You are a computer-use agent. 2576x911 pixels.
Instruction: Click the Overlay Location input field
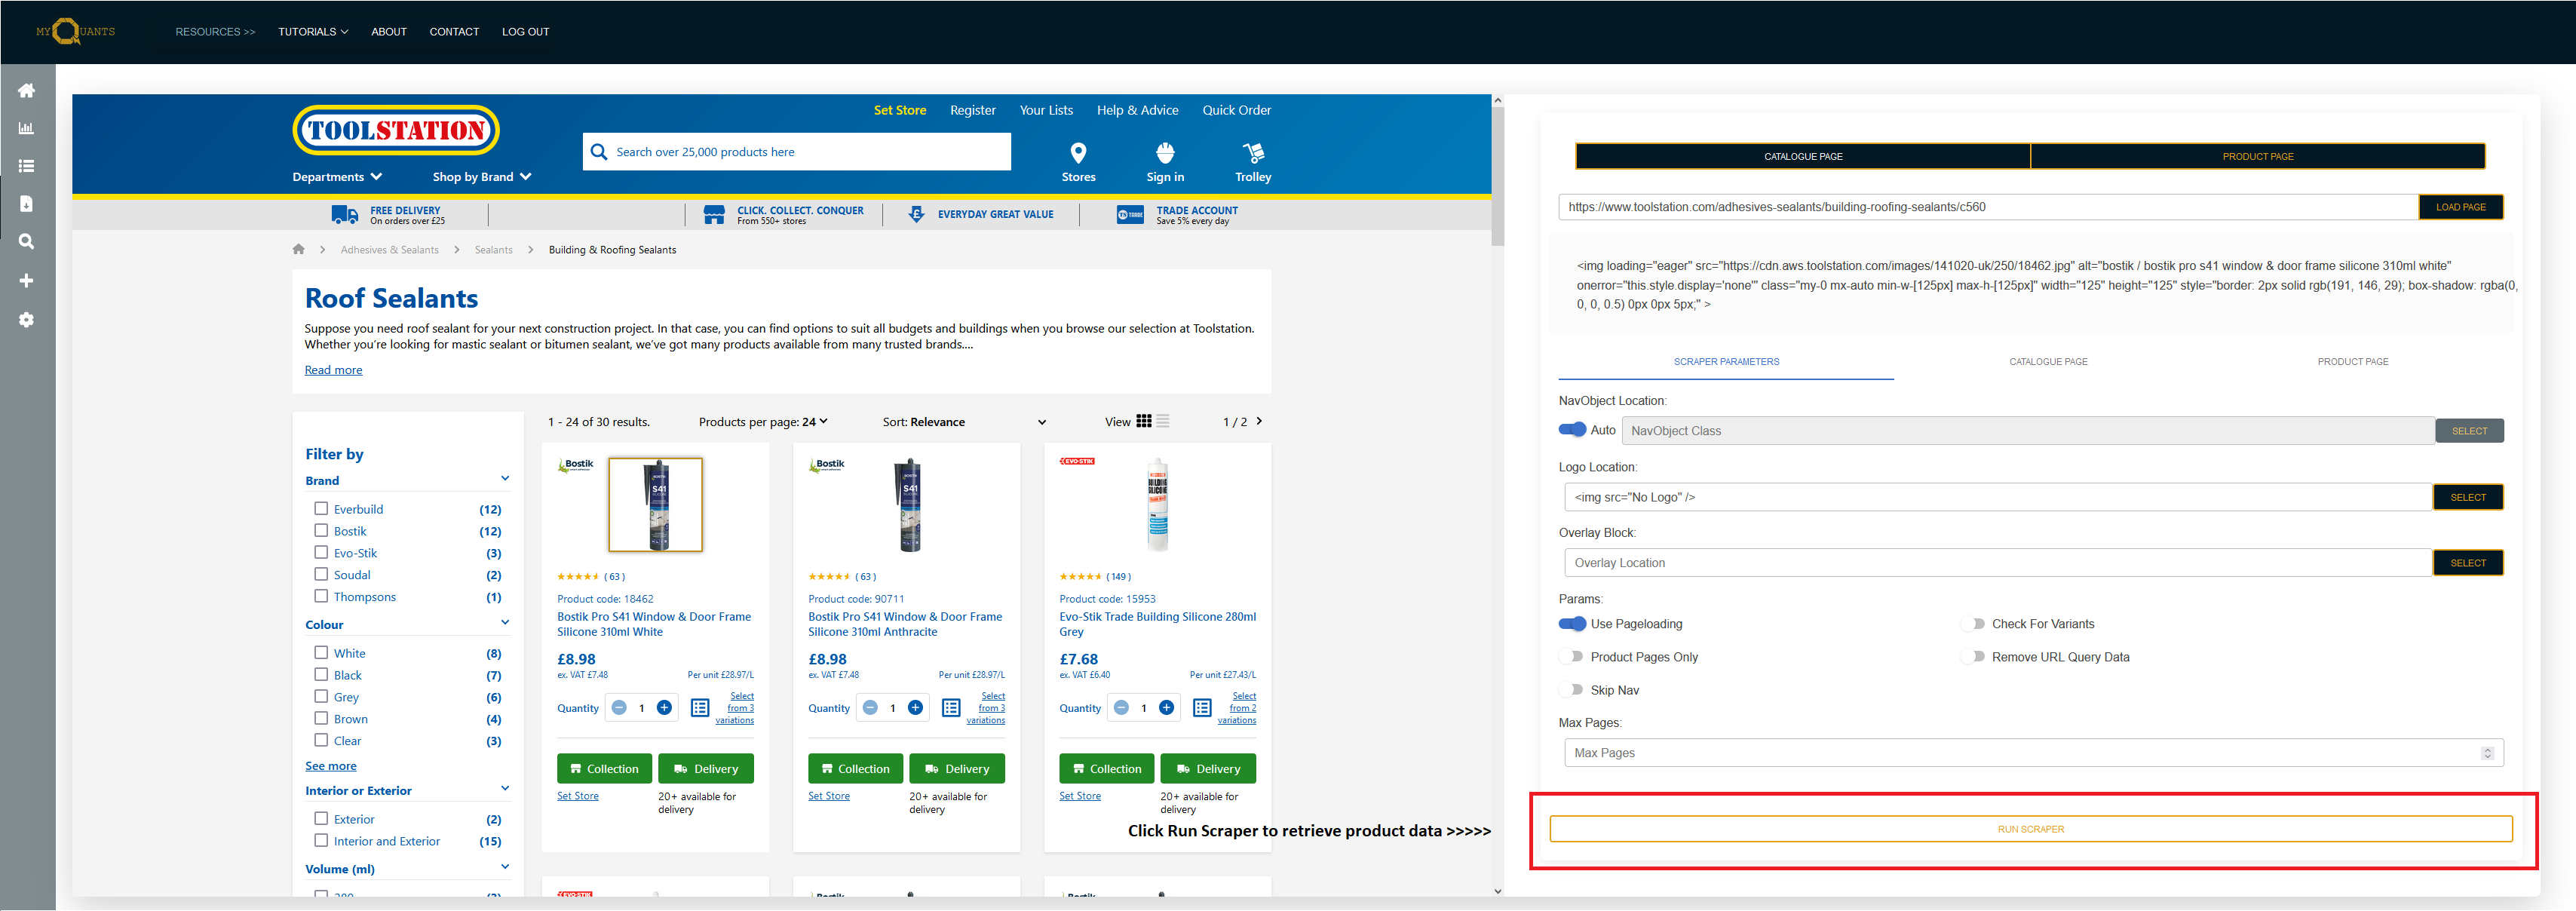(x=1998, y=563)
